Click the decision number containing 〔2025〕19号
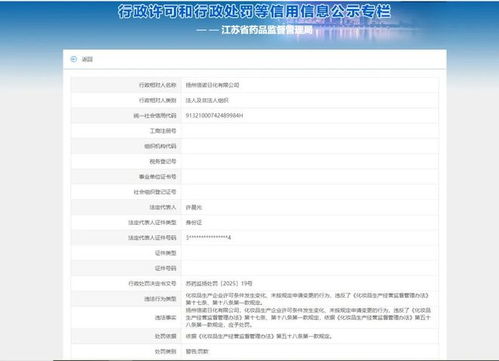 pyautogui.click(x=219, y=284)
